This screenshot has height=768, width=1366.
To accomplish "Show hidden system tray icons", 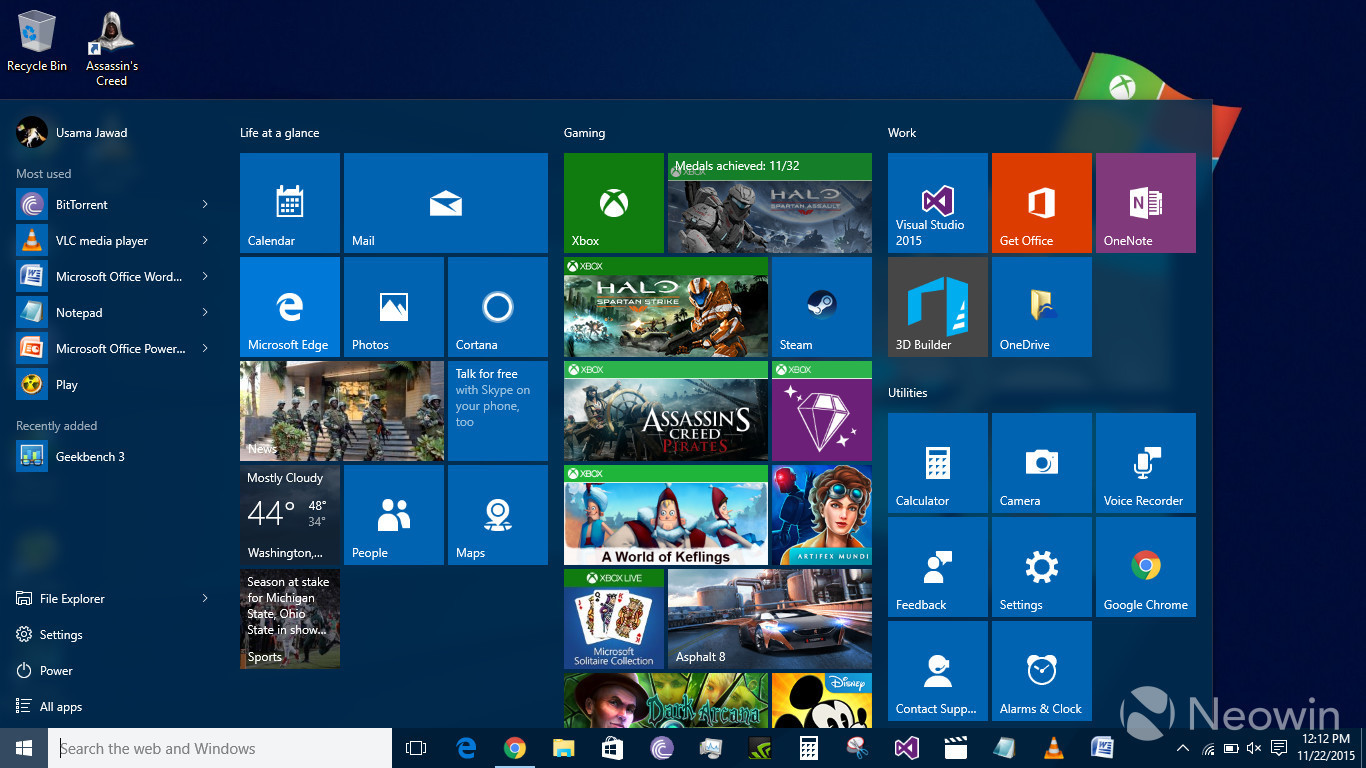I will click(1183, 748).
